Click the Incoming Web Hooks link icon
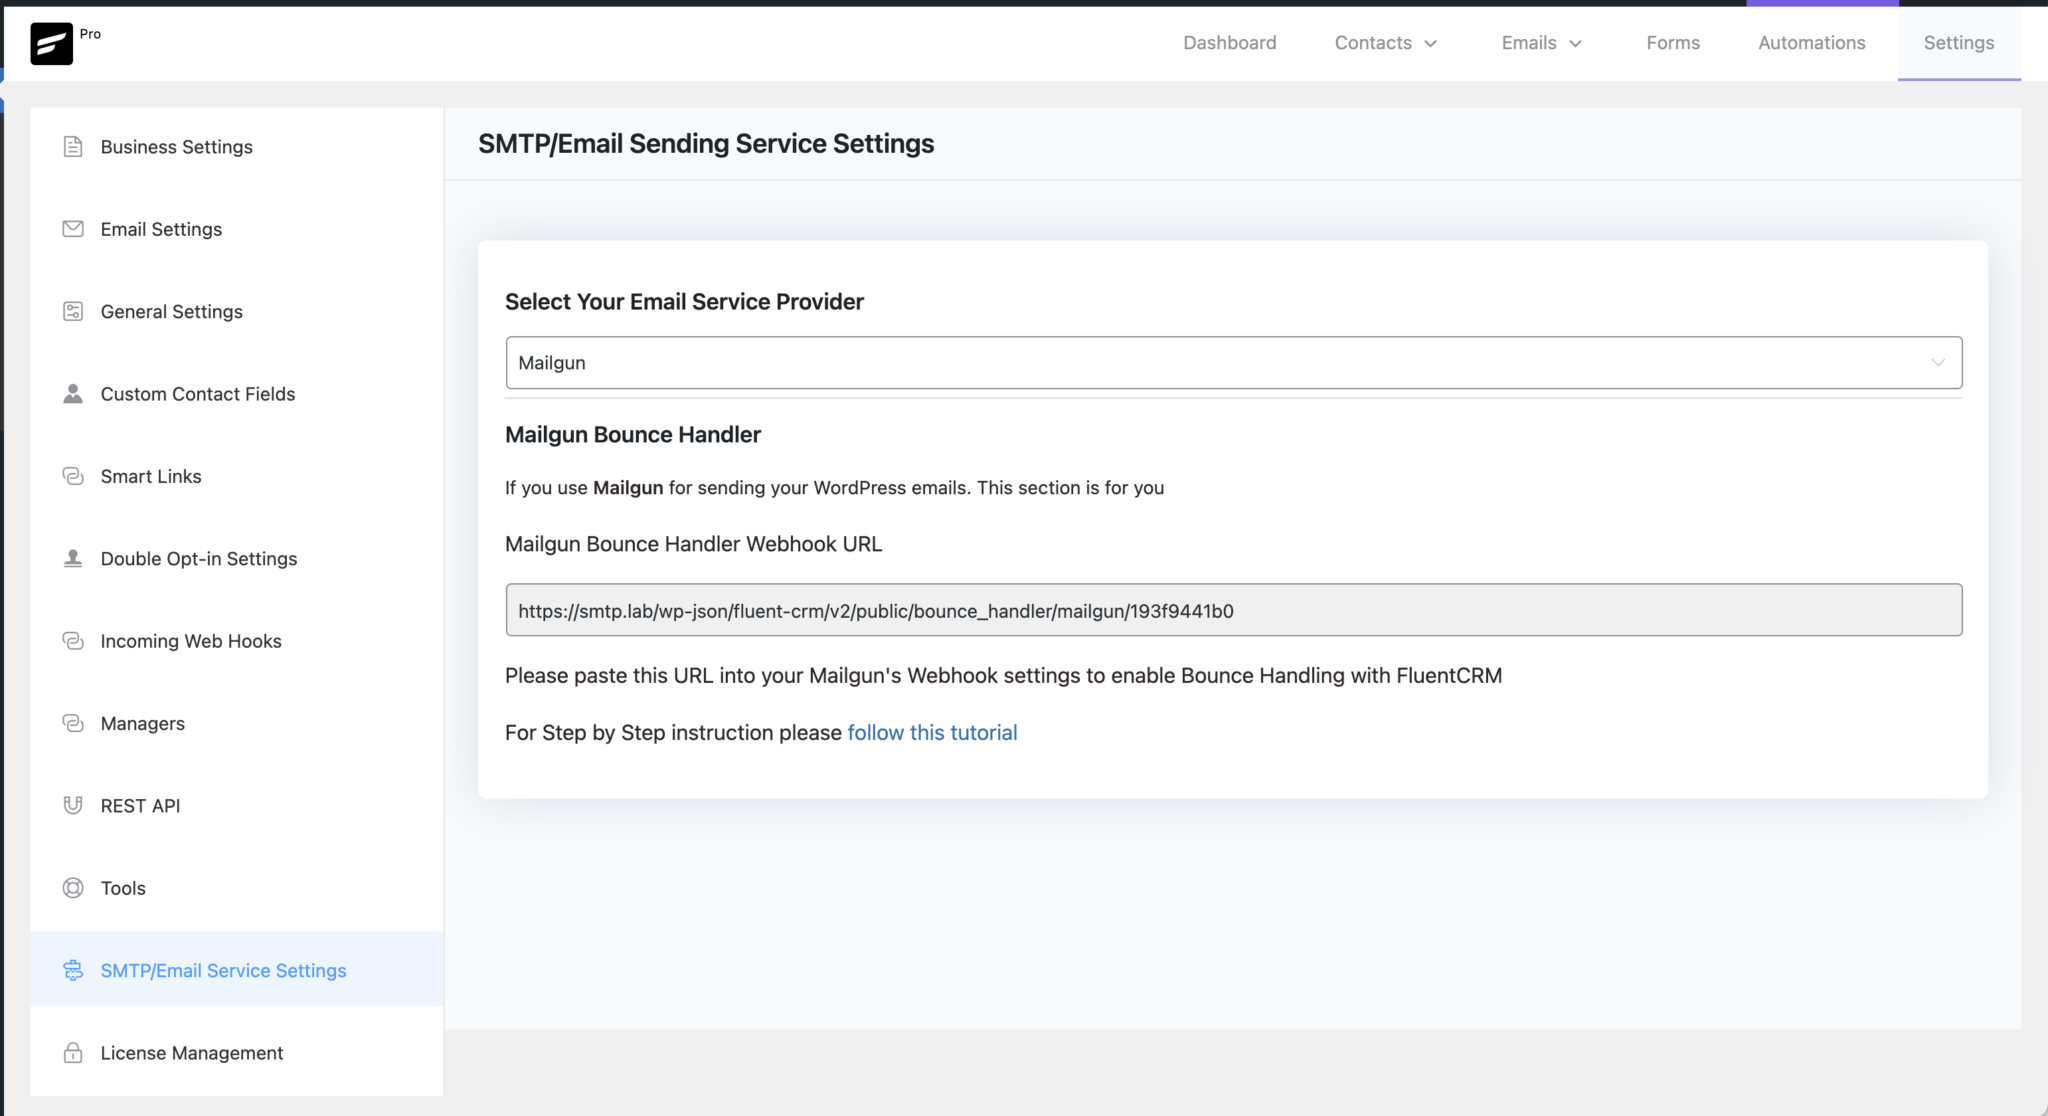The width and height of the screenshot is (2048, 1116). (73, 641)
